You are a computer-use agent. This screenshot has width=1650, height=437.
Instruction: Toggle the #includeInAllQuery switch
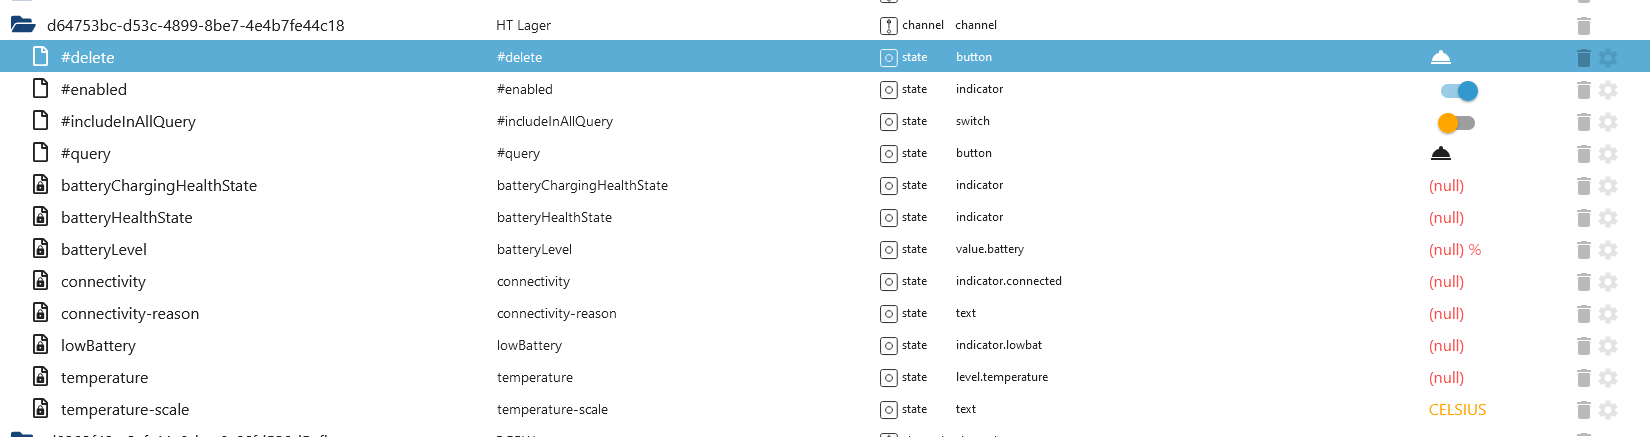click(x=1456, y=123)
